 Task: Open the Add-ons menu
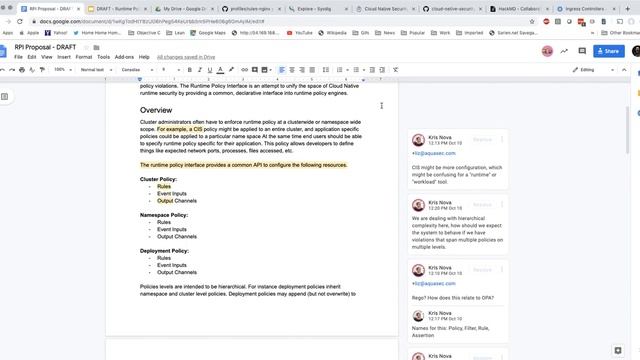click(124, 57)
